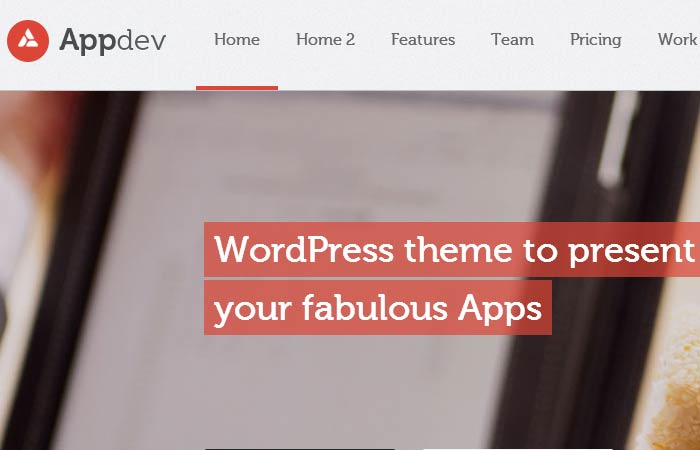Click the Appdev site name text

[x=112, y=41]
